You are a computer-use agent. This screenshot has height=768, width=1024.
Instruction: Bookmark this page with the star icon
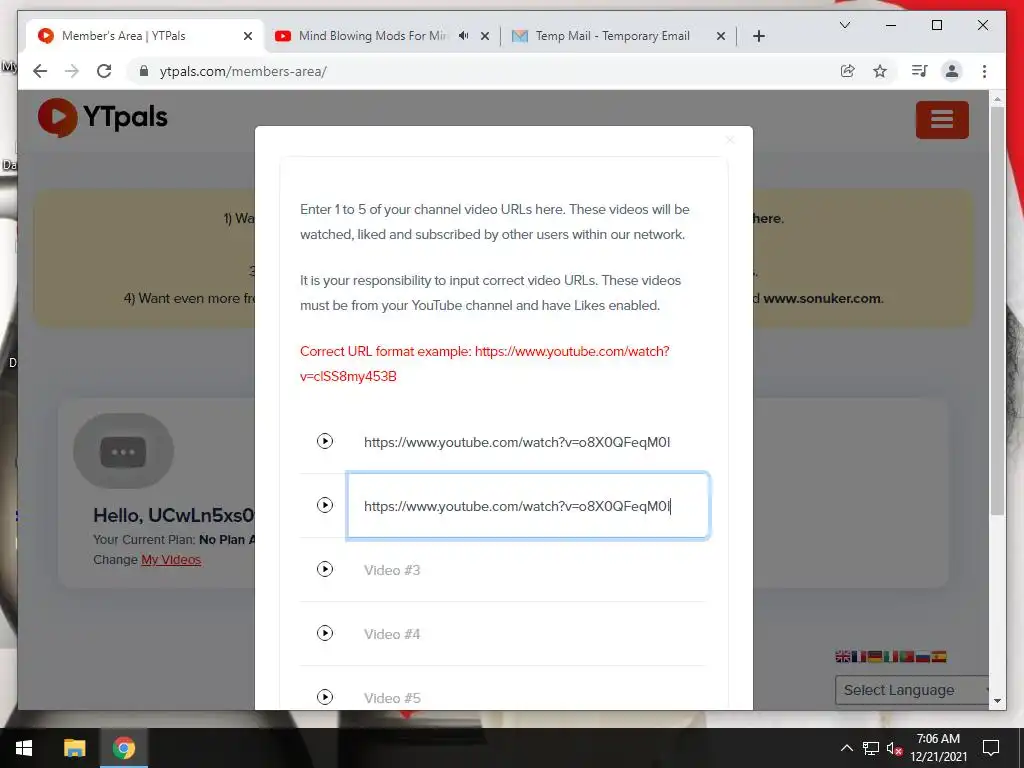880,71
